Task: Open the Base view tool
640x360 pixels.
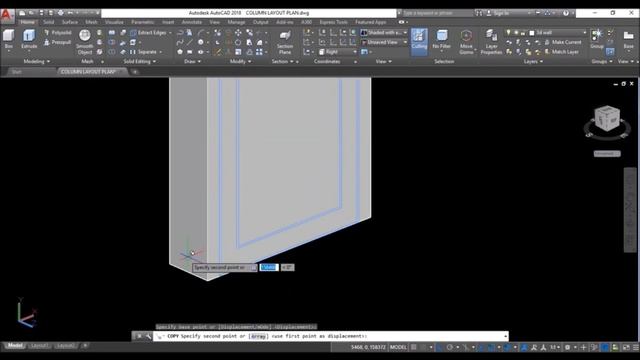Action: point(629,39)
